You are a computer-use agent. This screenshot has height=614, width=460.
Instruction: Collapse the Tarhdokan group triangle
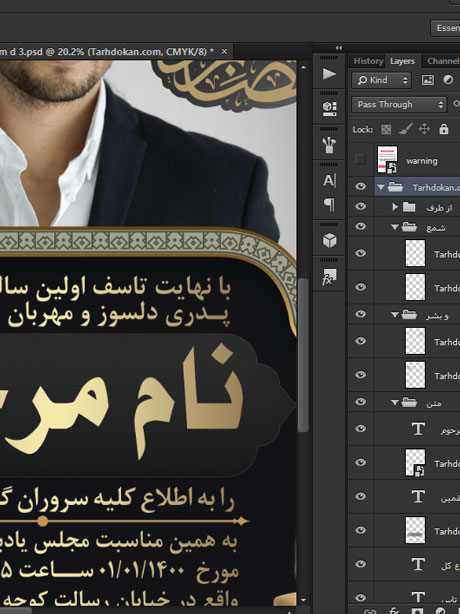click(x=381, y=188)
